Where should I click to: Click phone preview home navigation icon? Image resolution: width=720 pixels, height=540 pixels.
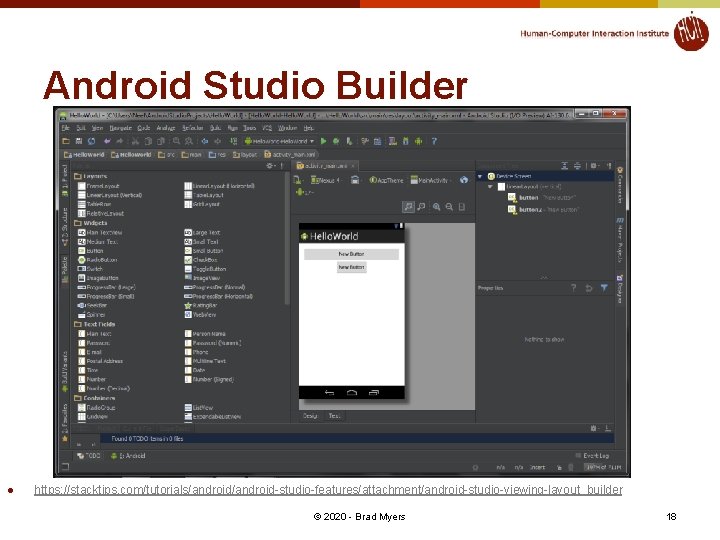352,393
